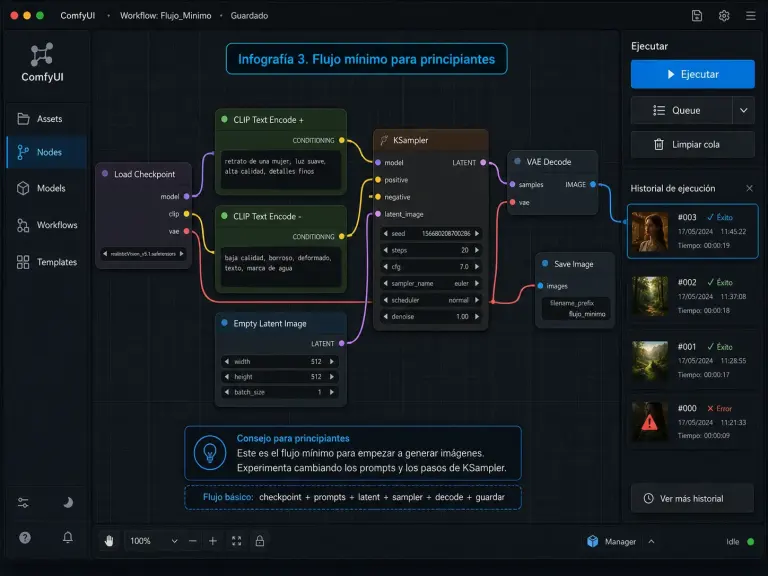768x576 pixels.
Task: Expand the Queue dropdown chevron
Action: pos(744,111)
